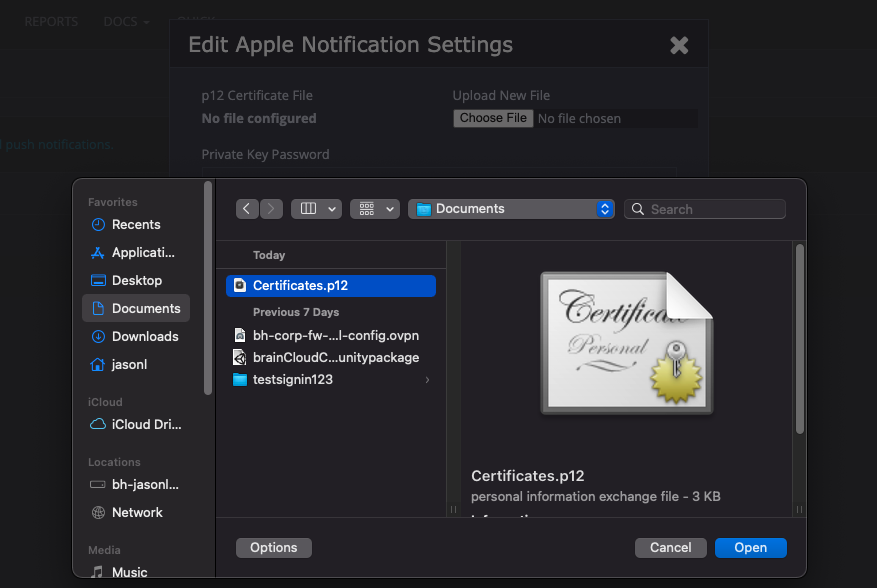The image size is (877, 588).
Task: Click the Certificates.p12 file icon
Action: [x=239, y=285]
